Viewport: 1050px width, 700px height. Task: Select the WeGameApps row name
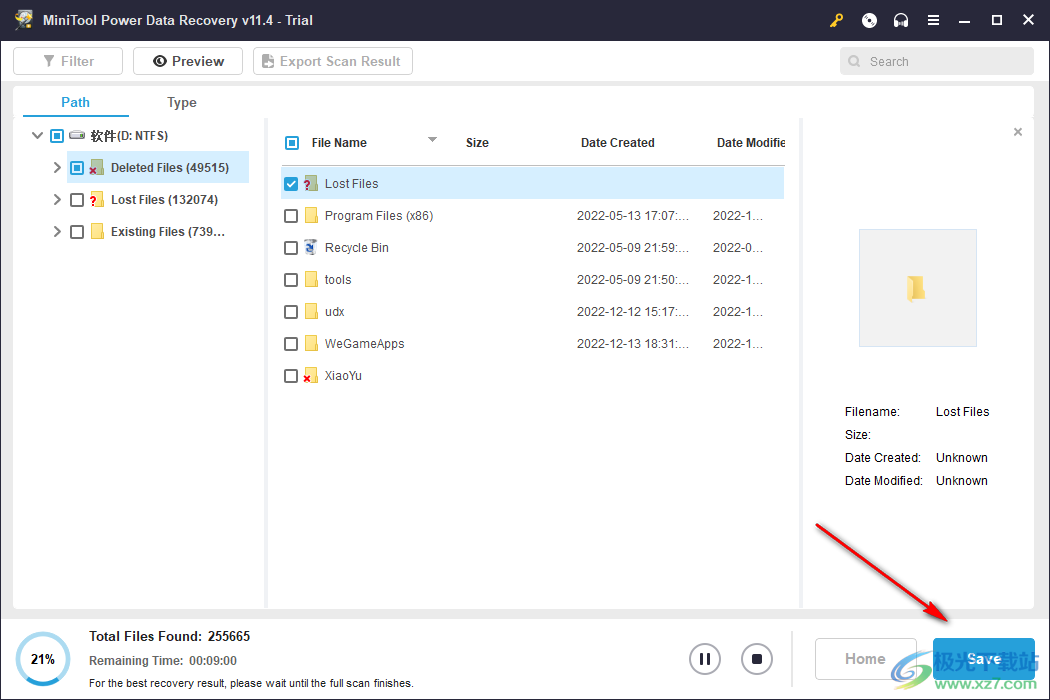364,344
